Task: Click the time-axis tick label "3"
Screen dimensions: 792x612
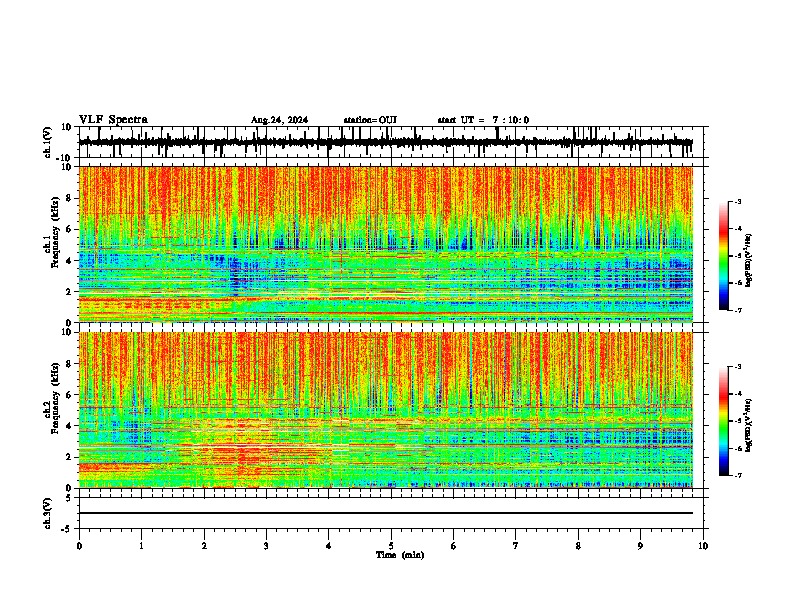Action: (x=266, y=546)
